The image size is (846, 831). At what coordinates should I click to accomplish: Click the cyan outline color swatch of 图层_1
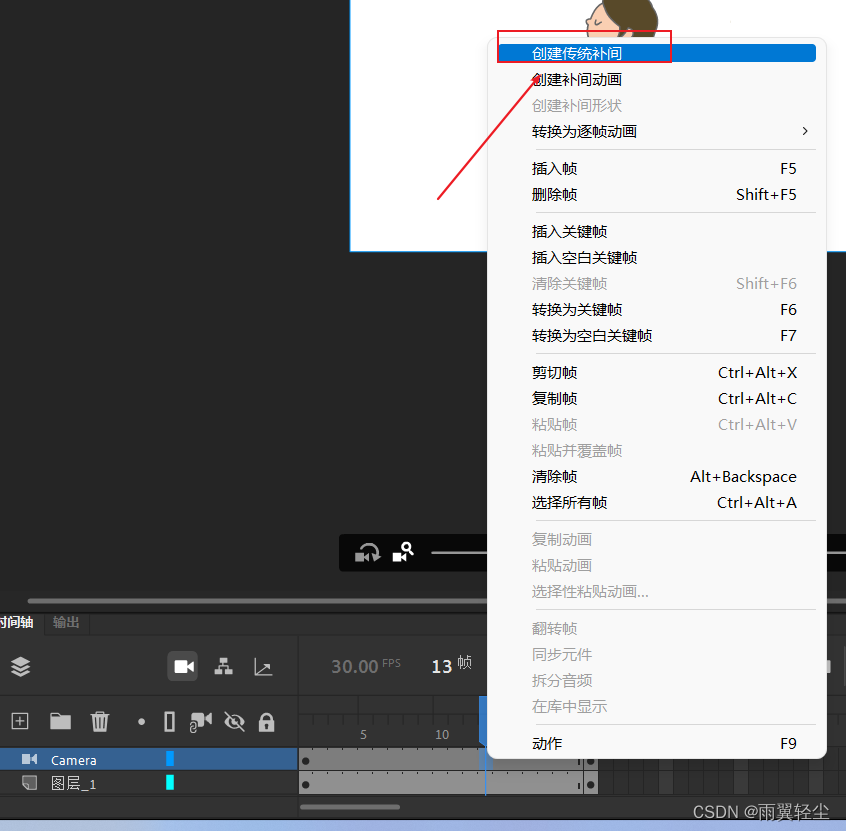coord(170,782)
